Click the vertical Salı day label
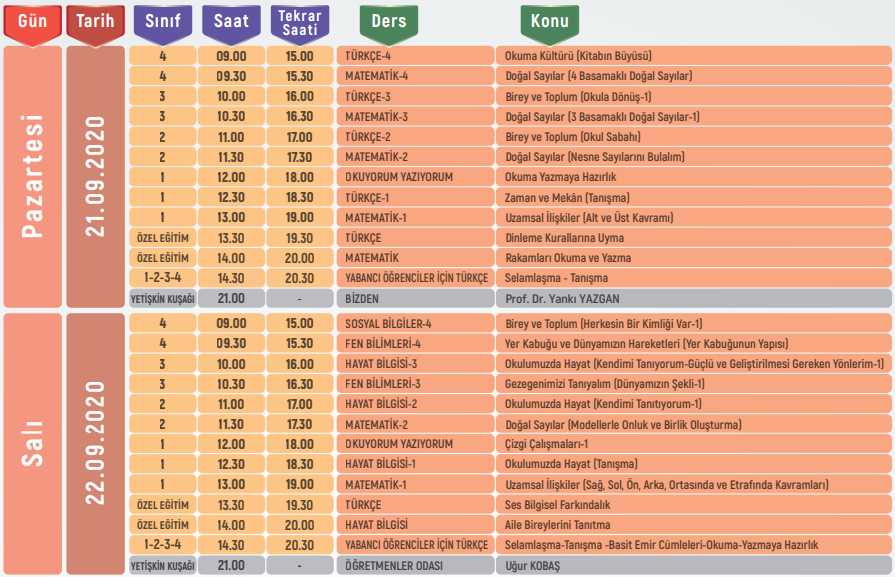The width and height of the screenshot is (895, 577). [32, 444]
